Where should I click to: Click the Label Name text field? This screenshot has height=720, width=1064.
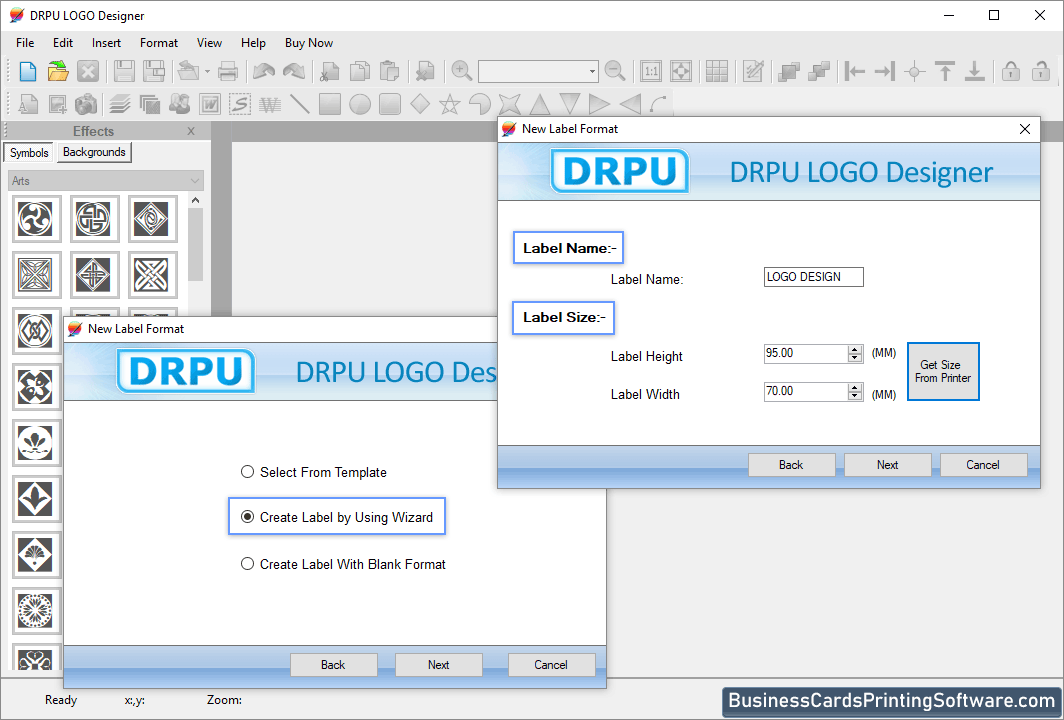(x=814, y=277)
